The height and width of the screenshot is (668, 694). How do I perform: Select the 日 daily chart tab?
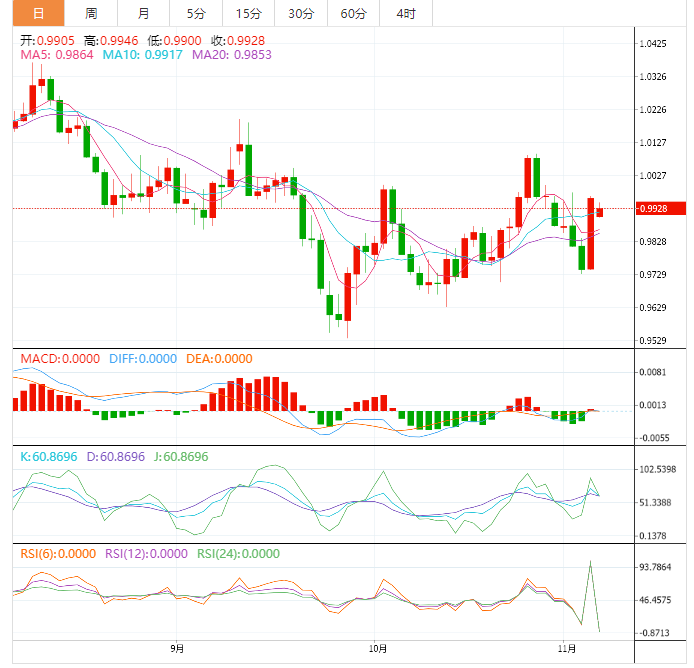tap(39, 13)
